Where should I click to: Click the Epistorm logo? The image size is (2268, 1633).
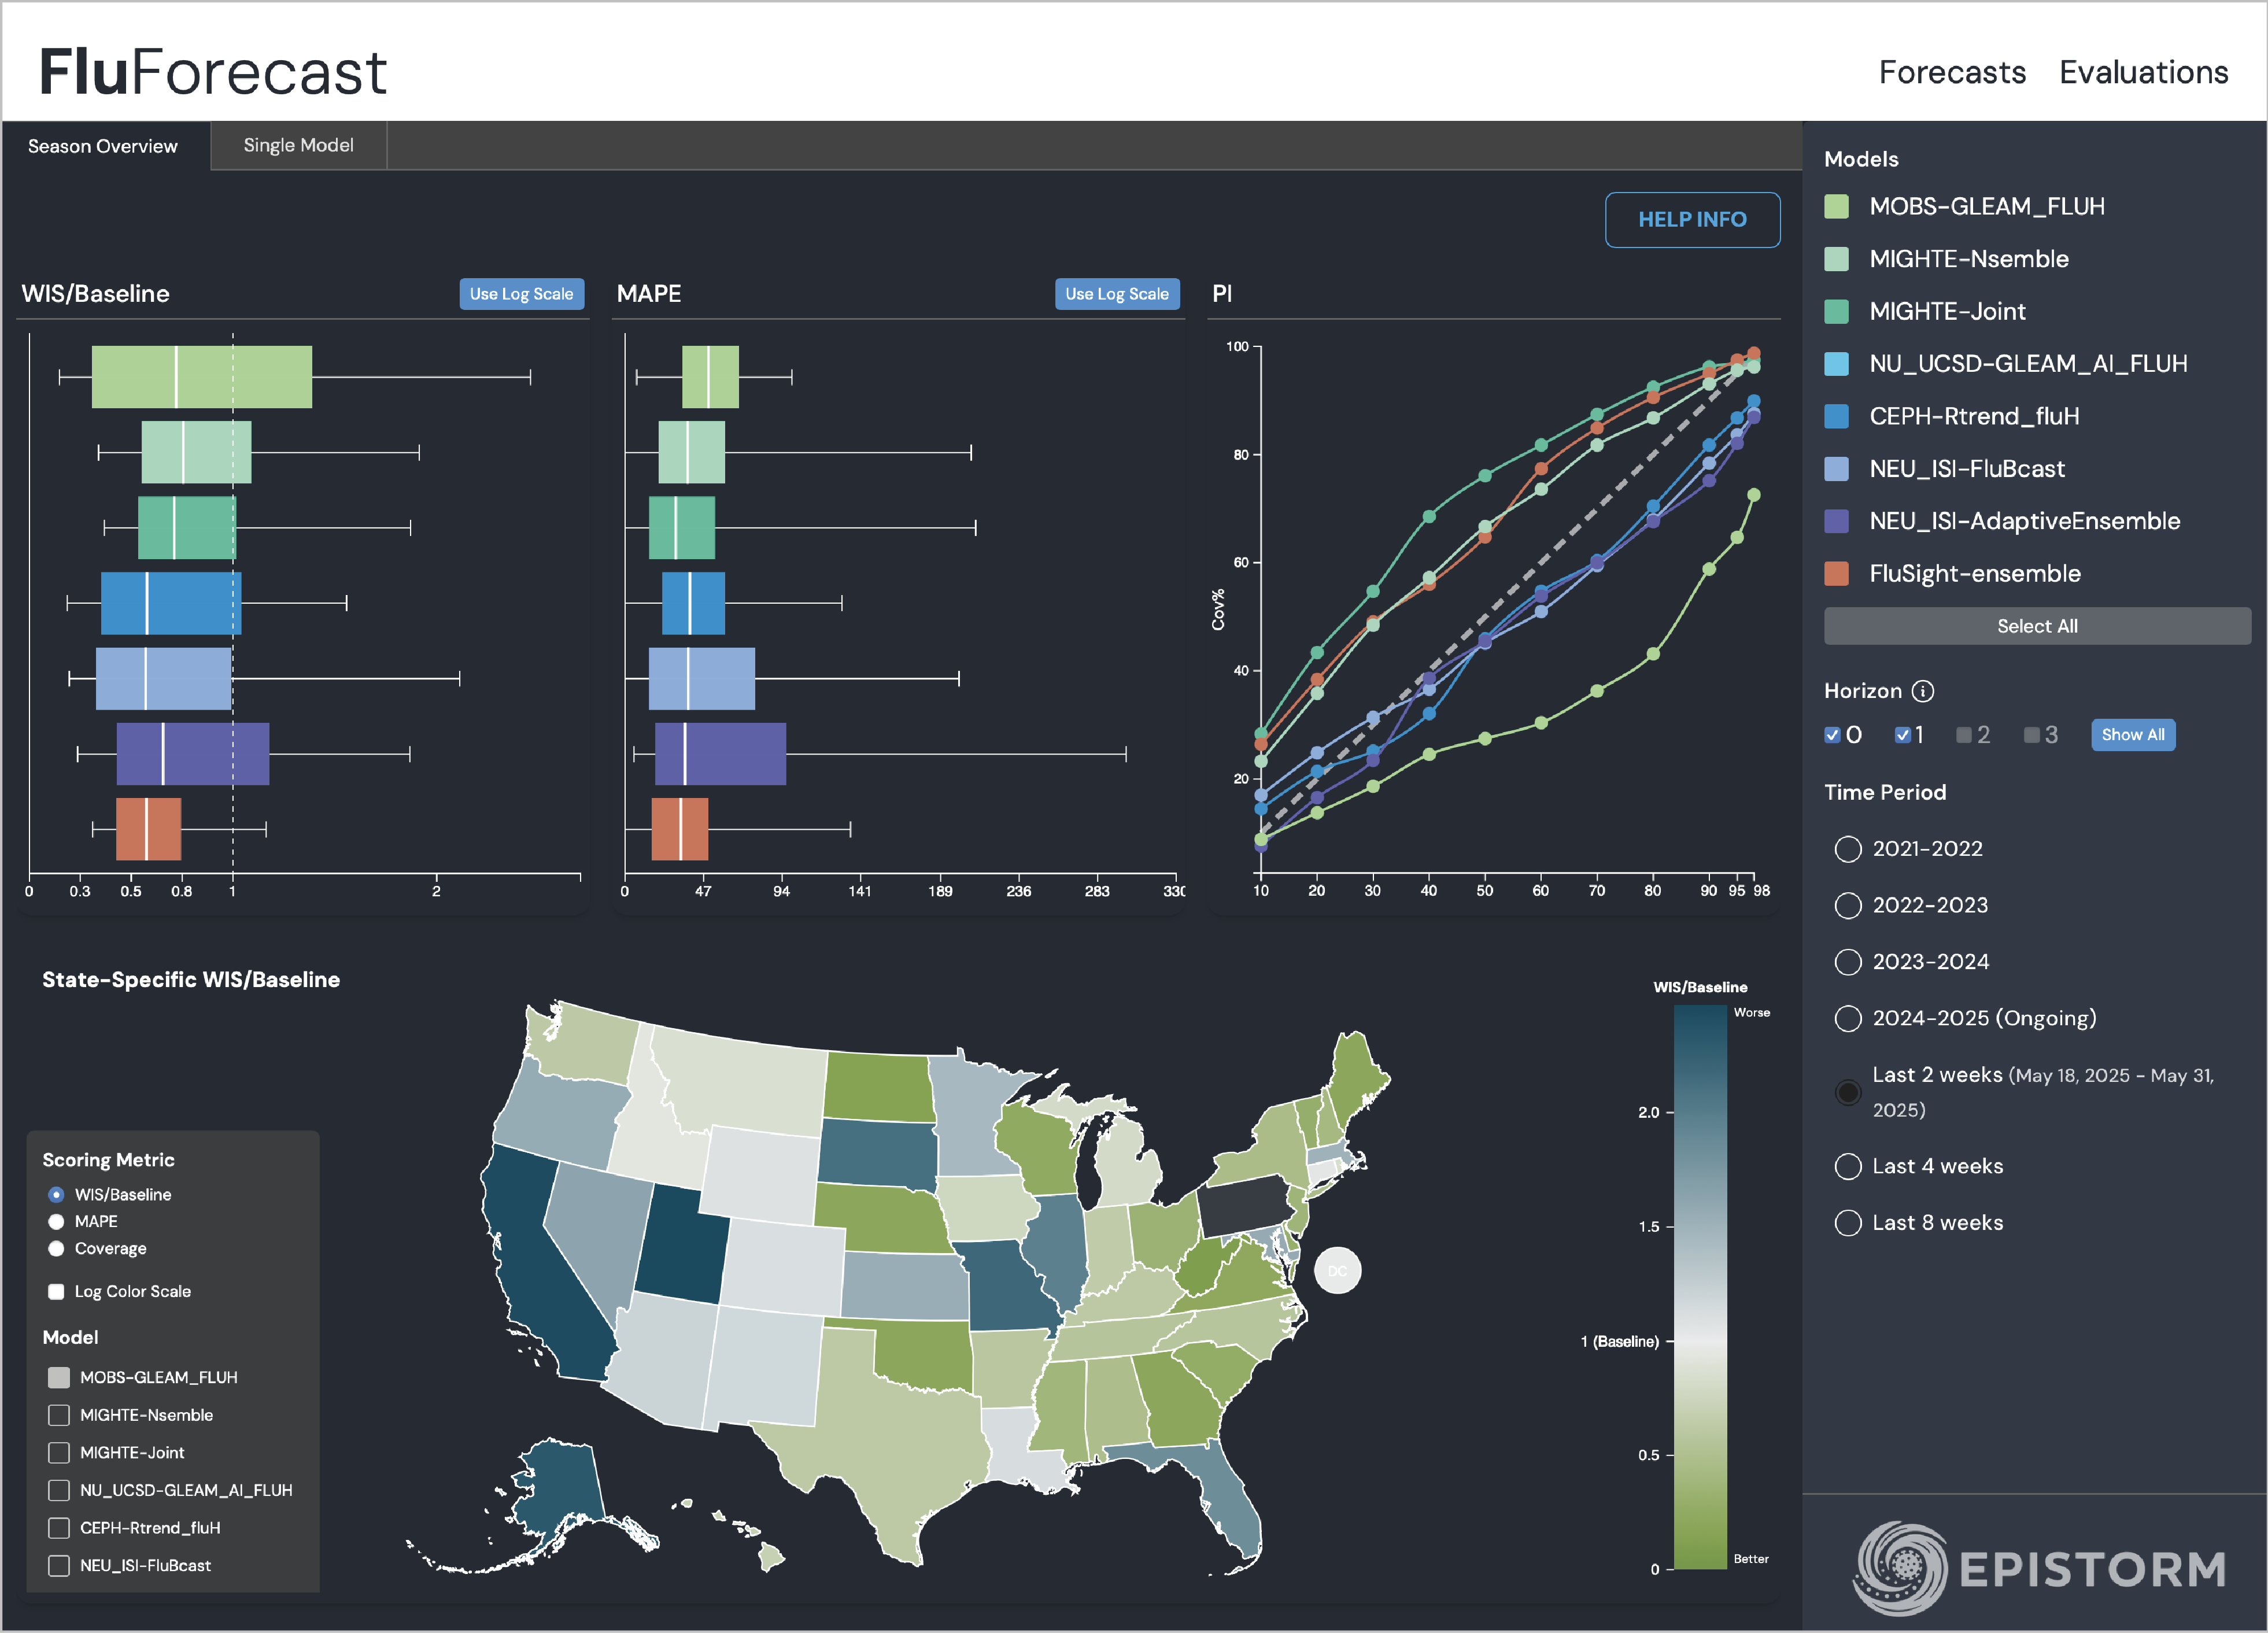click(2040, 1568)
